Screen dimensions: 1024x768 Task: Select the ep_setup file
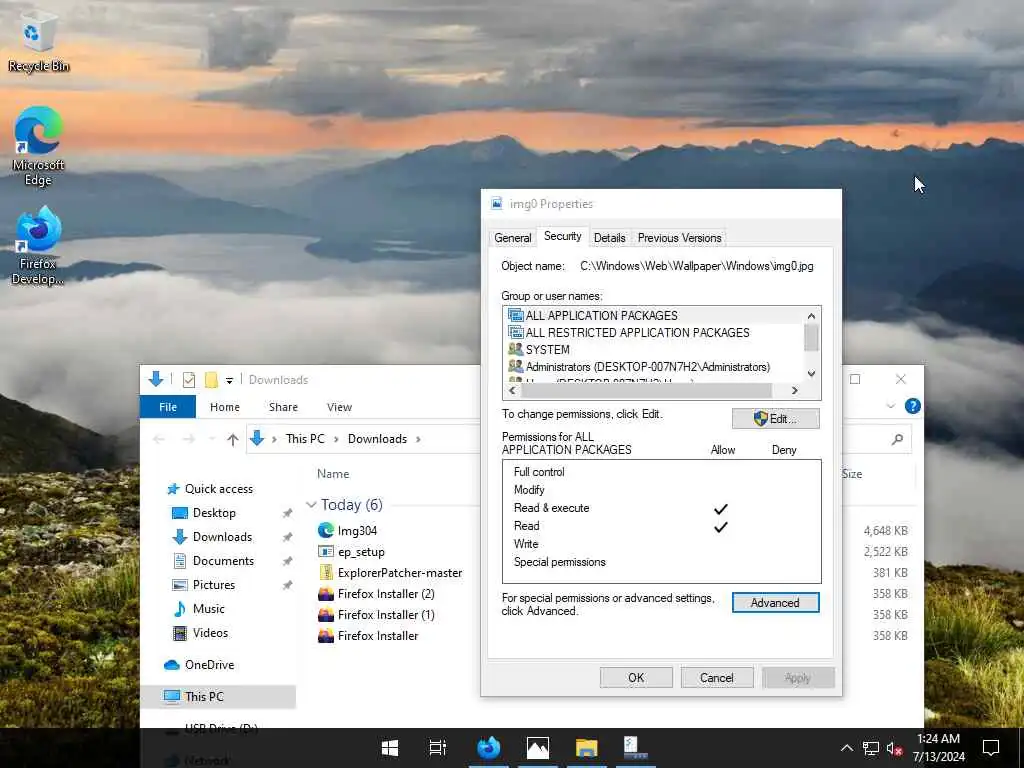(360, 552)
